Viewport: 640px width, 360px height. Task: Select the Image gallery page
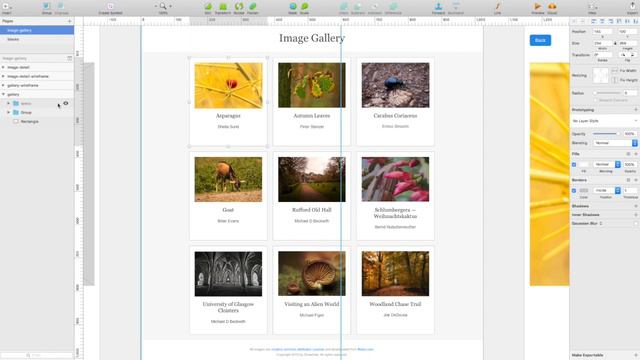coord(37,30)
